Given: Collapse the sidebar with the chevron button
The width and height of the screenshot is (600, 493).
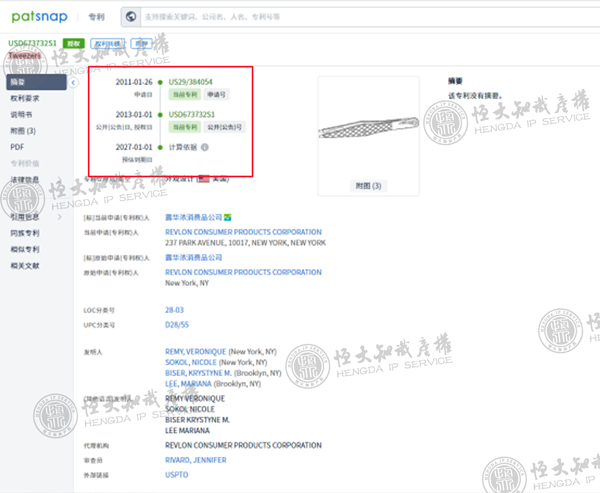Looking at the screenshot, I should 73,82.
